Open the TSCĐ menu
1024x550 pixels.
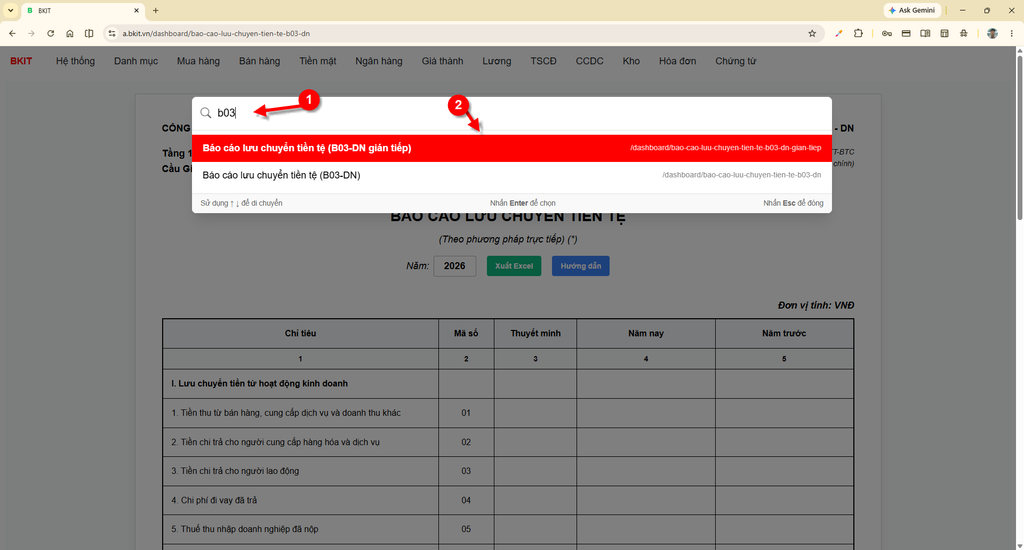click(x=543, y=61)
